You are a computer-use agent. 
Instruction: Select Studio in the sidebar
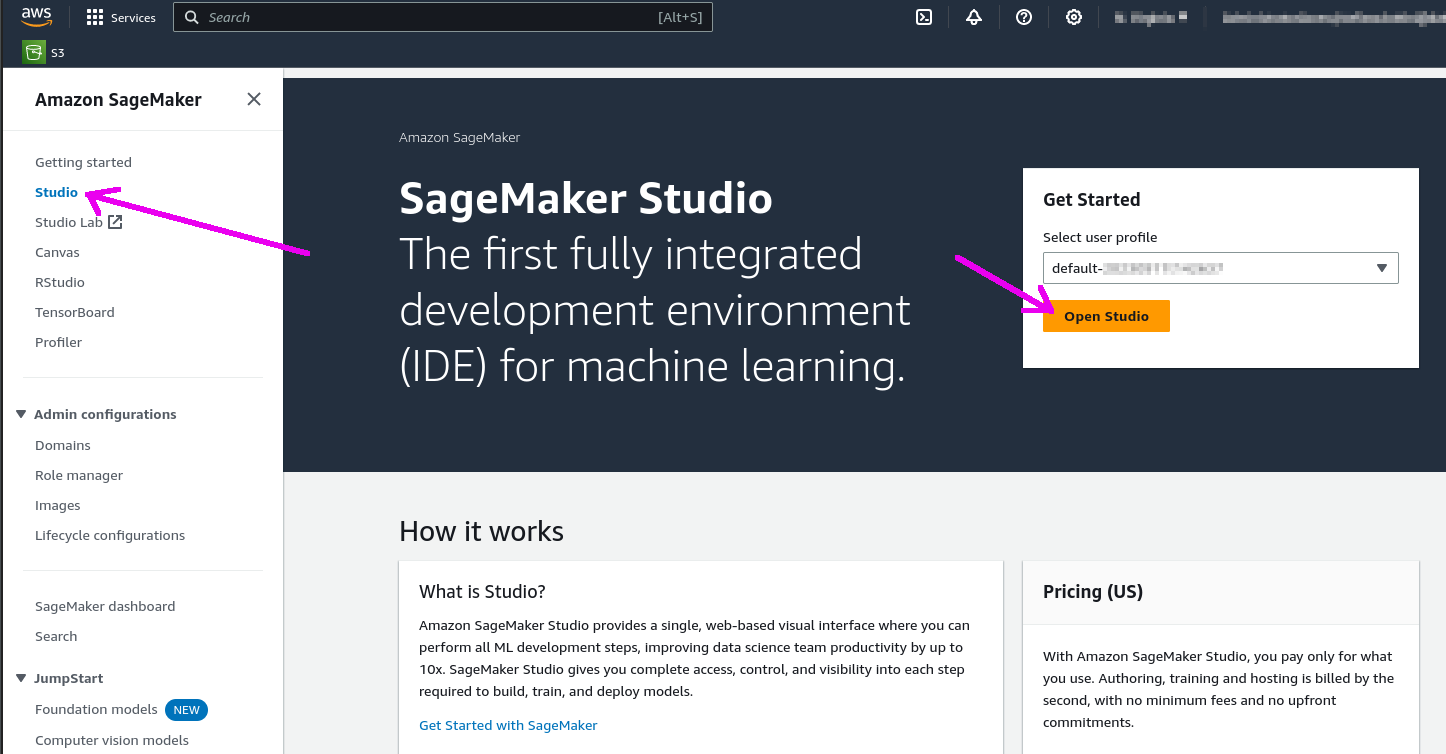pyautogui.click(x=56, y=192)
